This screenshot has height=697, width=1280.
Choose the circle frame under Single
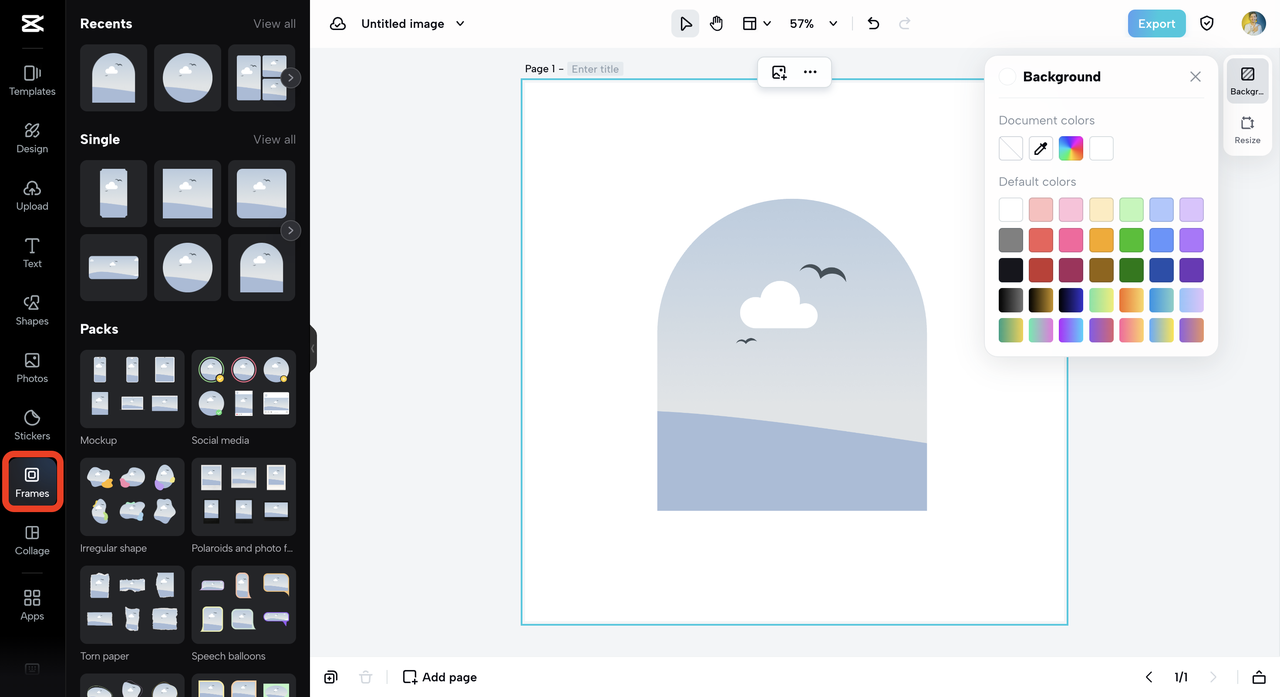tap(187, 267)
